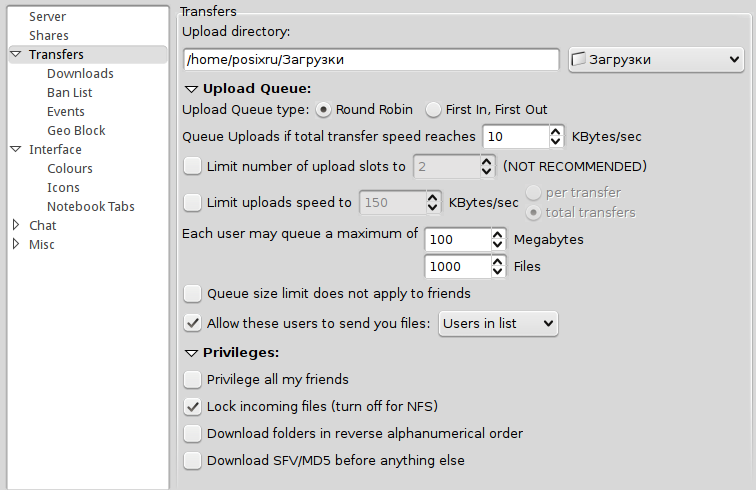The height and width of the screenshot is (490, 756).
Task: Click the queue uploads speed field showing 10
Action: point(515,137)
